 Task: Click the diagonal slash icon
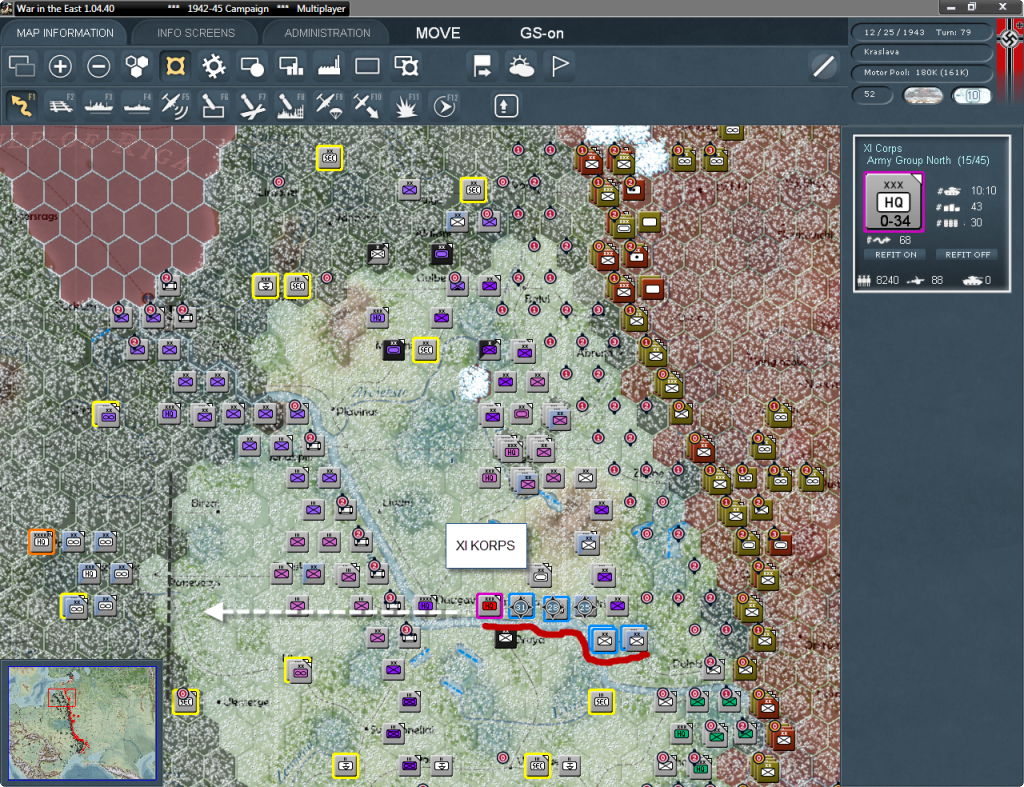pyautogui.click(x=824, y=66)
